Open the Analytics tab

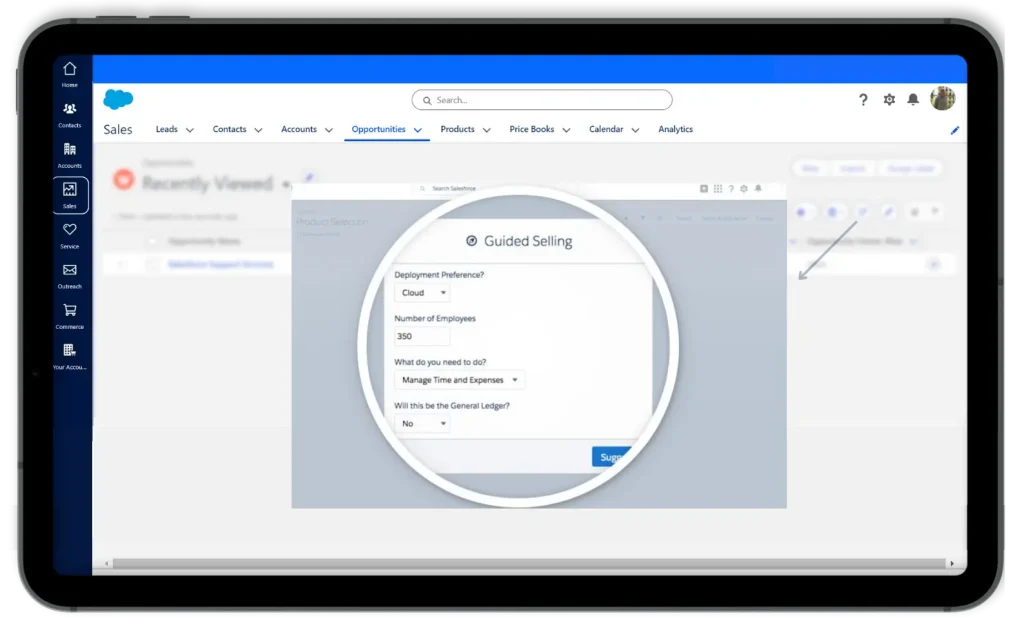[x=675, y=129]
